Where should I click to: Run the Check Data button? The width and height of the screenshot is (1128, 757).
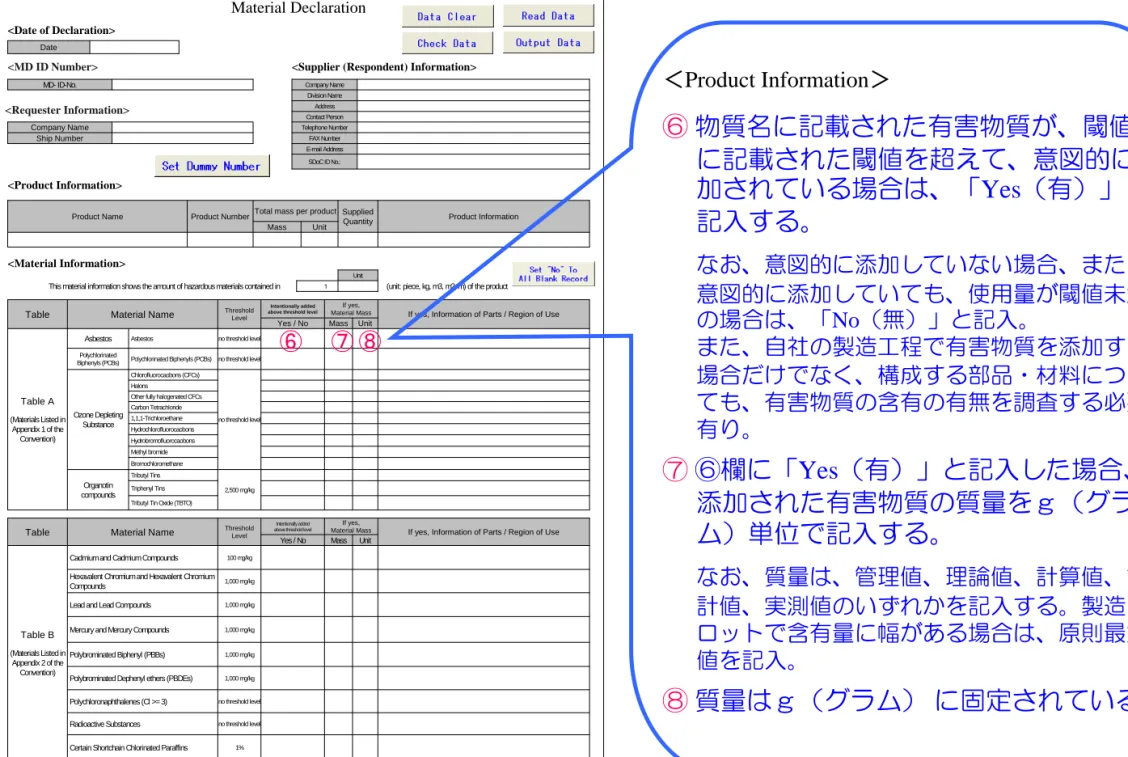coord(447,43)
